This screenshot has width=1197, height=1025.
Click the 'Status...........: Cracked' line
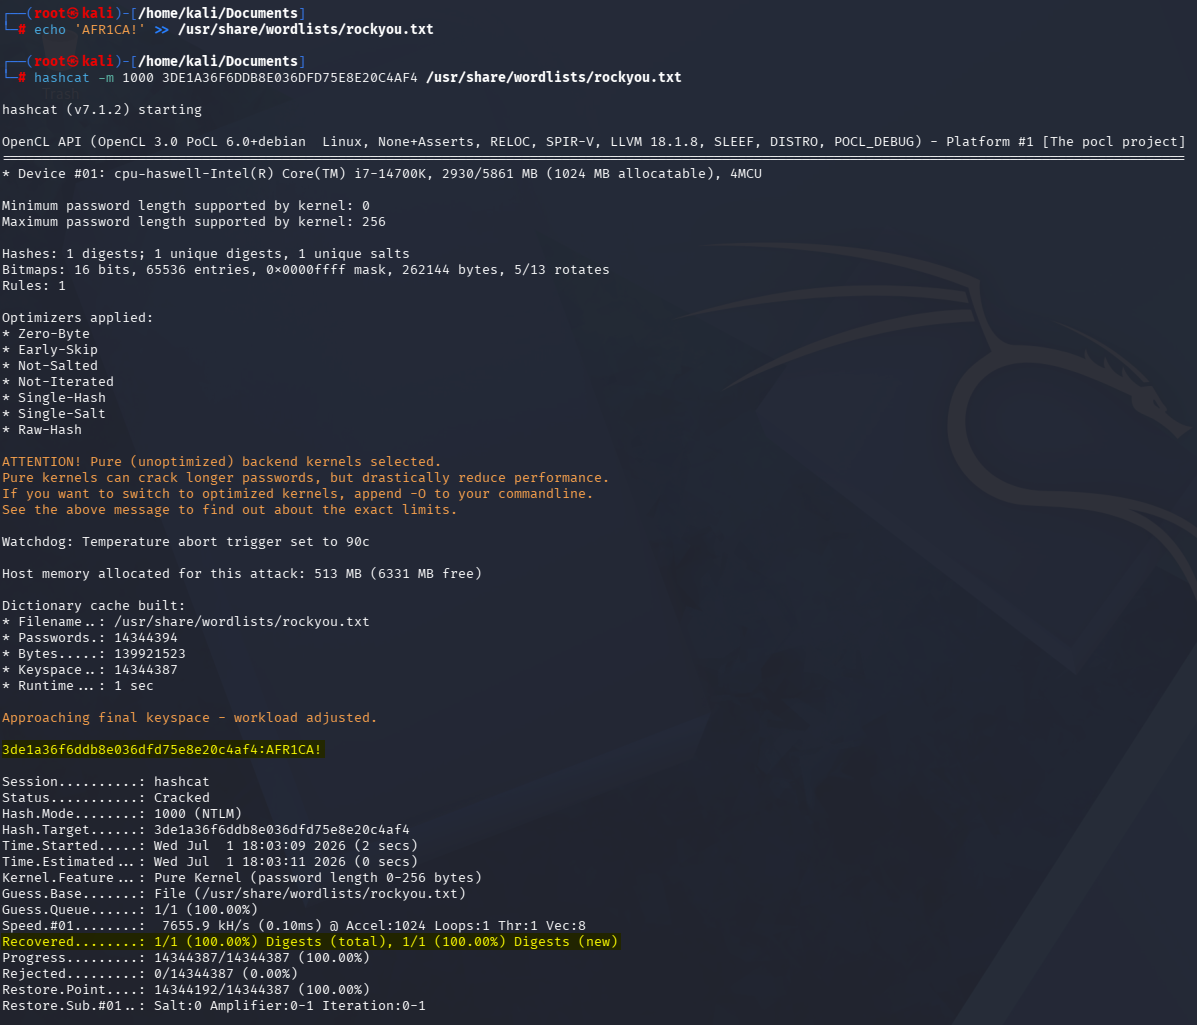[x=105, y=798]
